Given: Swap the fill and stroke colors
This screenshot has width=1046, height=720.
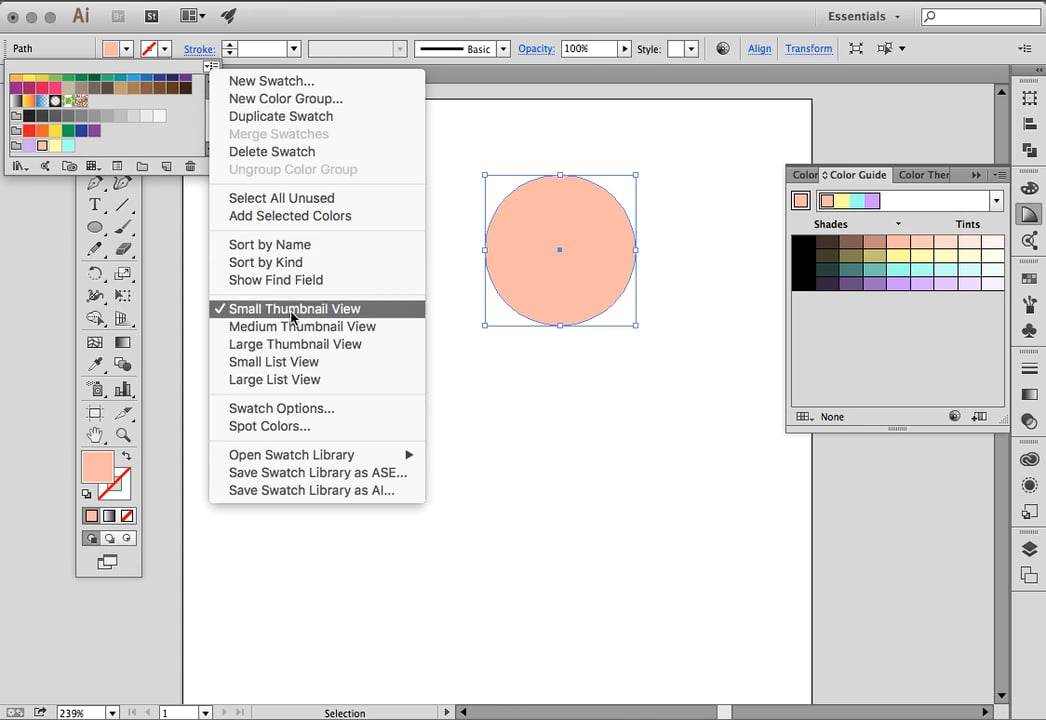Looking at the screenshot, I should click(126, 455).
